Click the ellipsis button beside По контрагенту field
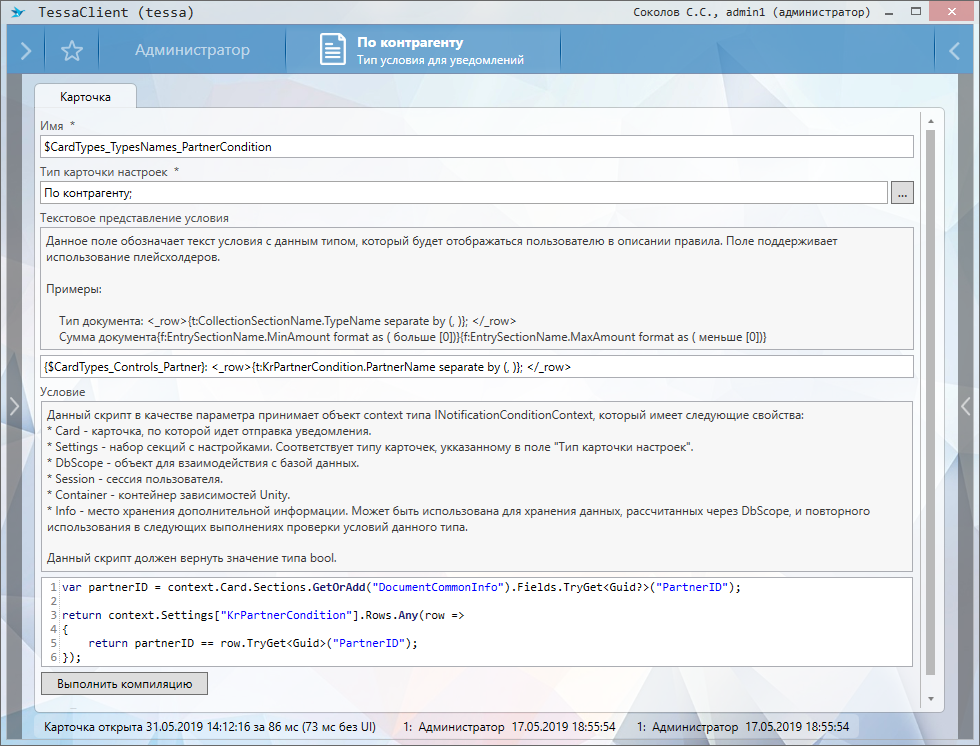The width and height of the screenshot is (980, 746). pyautogui.click(x=902, y=194)
